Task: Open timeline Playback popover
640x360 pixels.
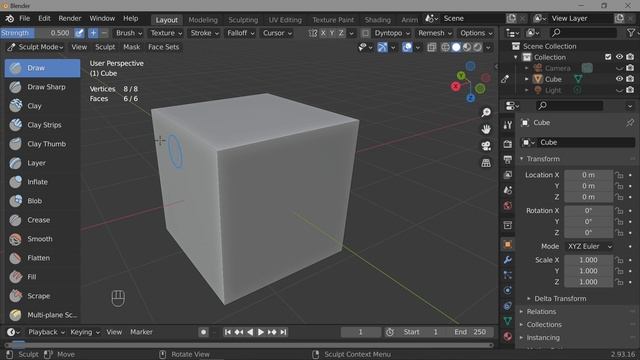Action: click(x=46, y=332)
